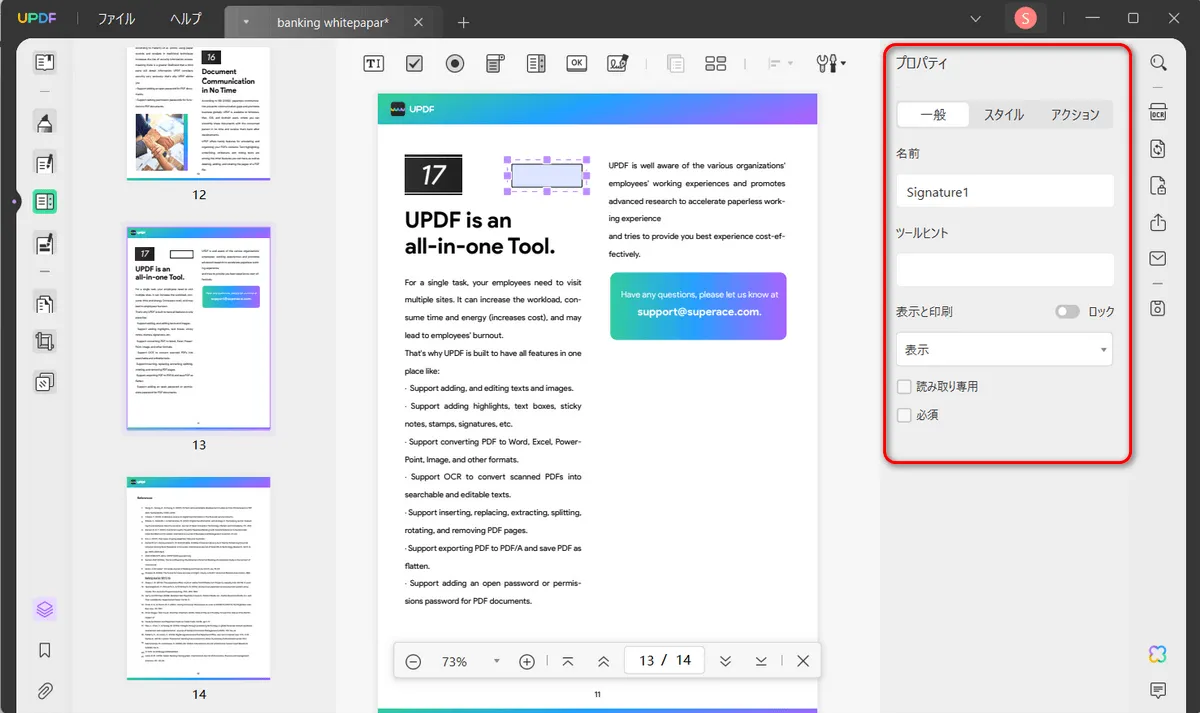
Task: Select the text field tool
Action: coord(373,63)
